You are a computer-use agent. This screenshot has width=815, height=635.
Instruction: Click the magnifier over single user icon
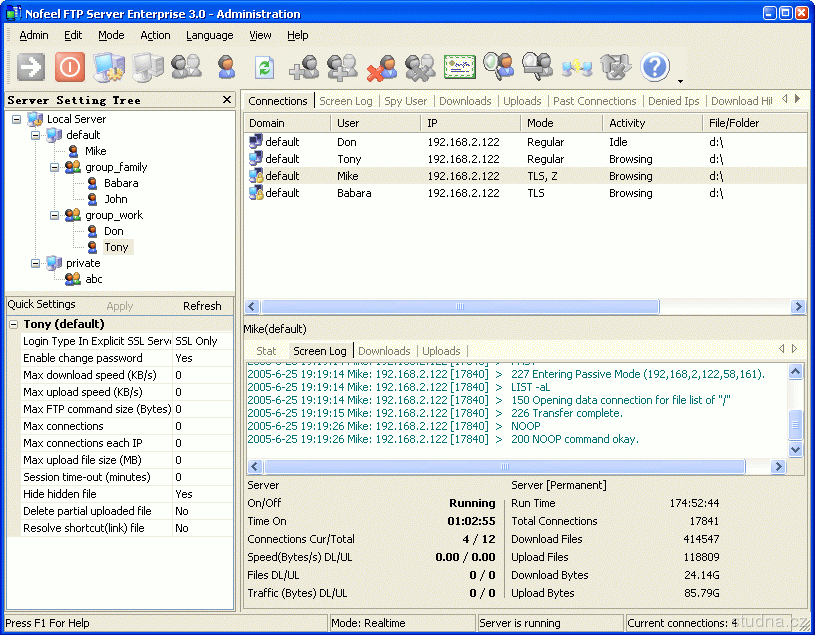(x=498, y=67)
